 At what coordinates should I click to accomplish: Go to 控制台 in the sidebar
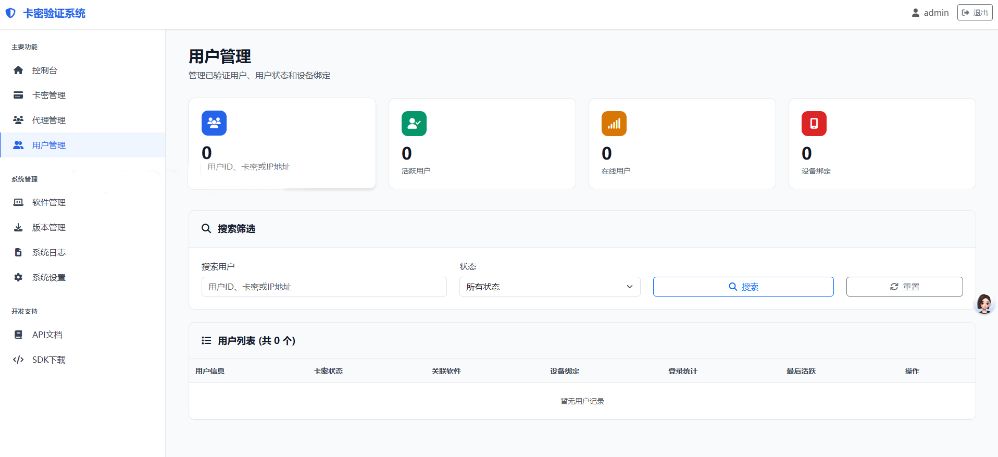coord(45,71)
